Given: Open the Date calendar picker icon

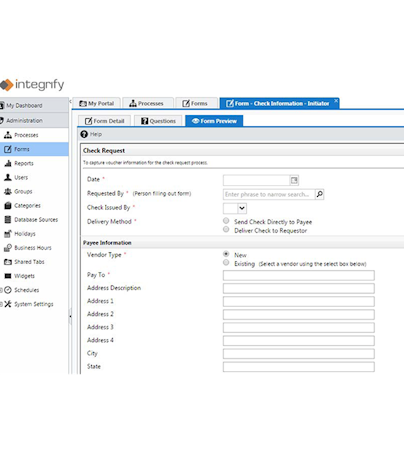Looking at the screenshot, I should [294, 180].
